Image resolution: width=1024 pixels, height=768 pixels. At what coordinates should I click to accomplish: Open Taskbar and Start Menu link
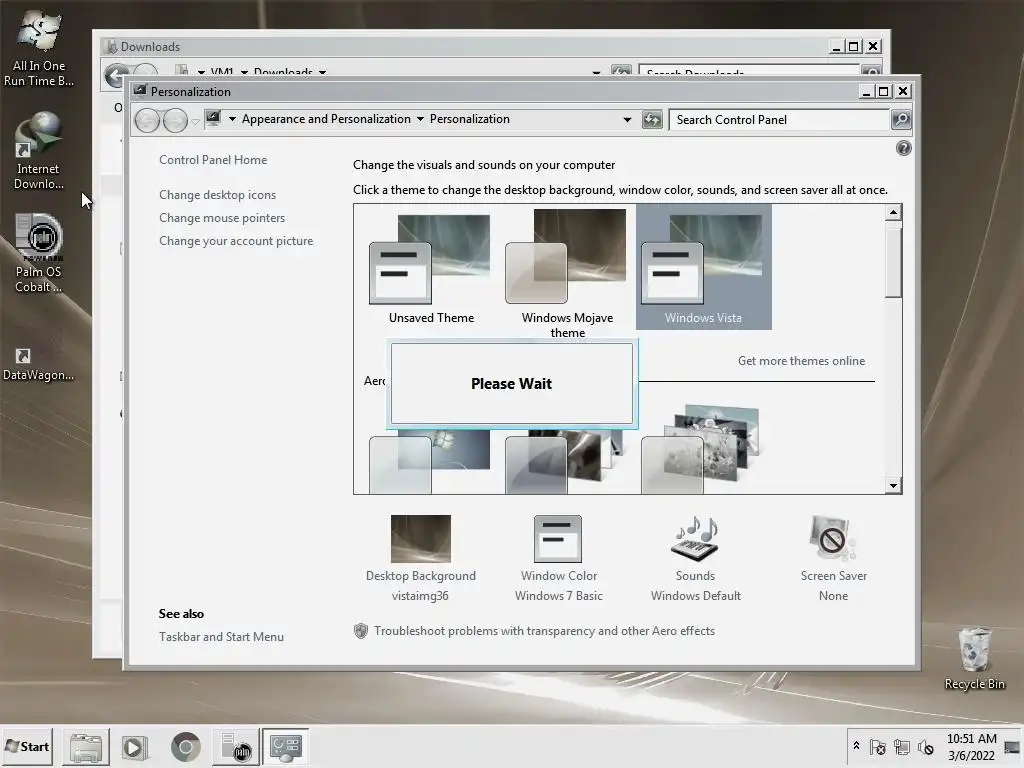tap(221, 636)
